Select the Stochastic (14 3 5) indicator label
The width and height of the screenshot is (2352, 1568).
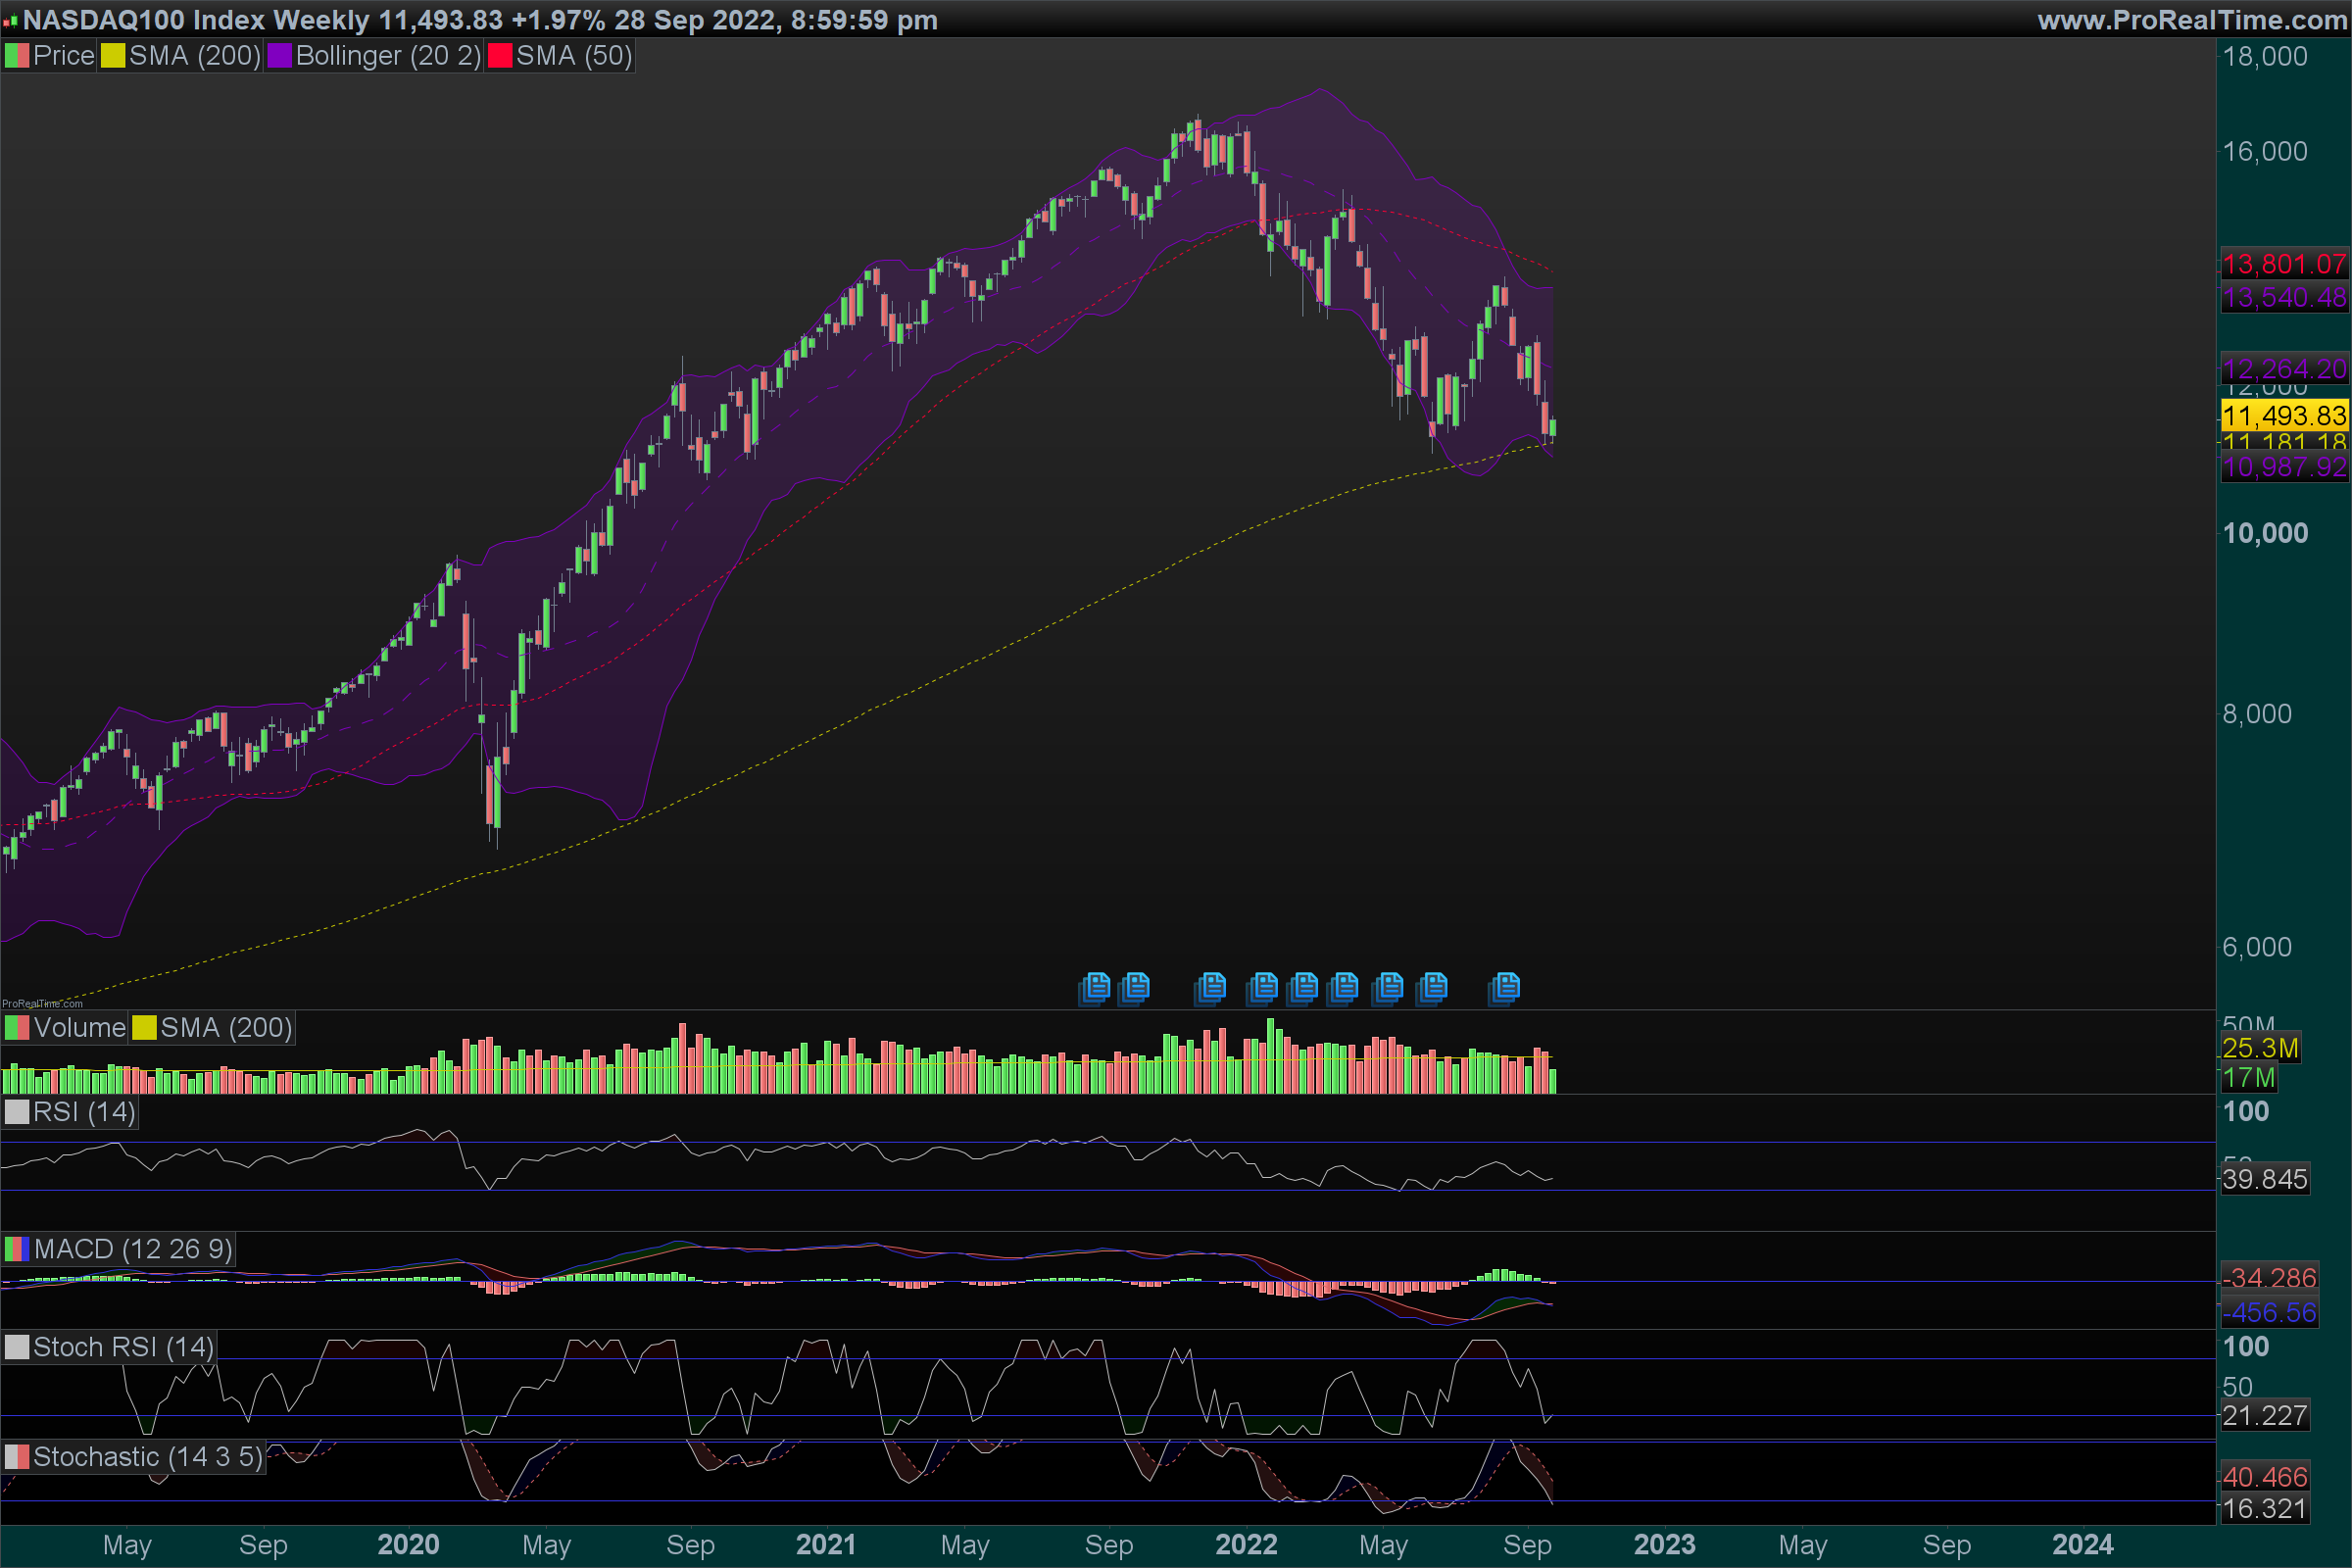(x=146, y=1457)
